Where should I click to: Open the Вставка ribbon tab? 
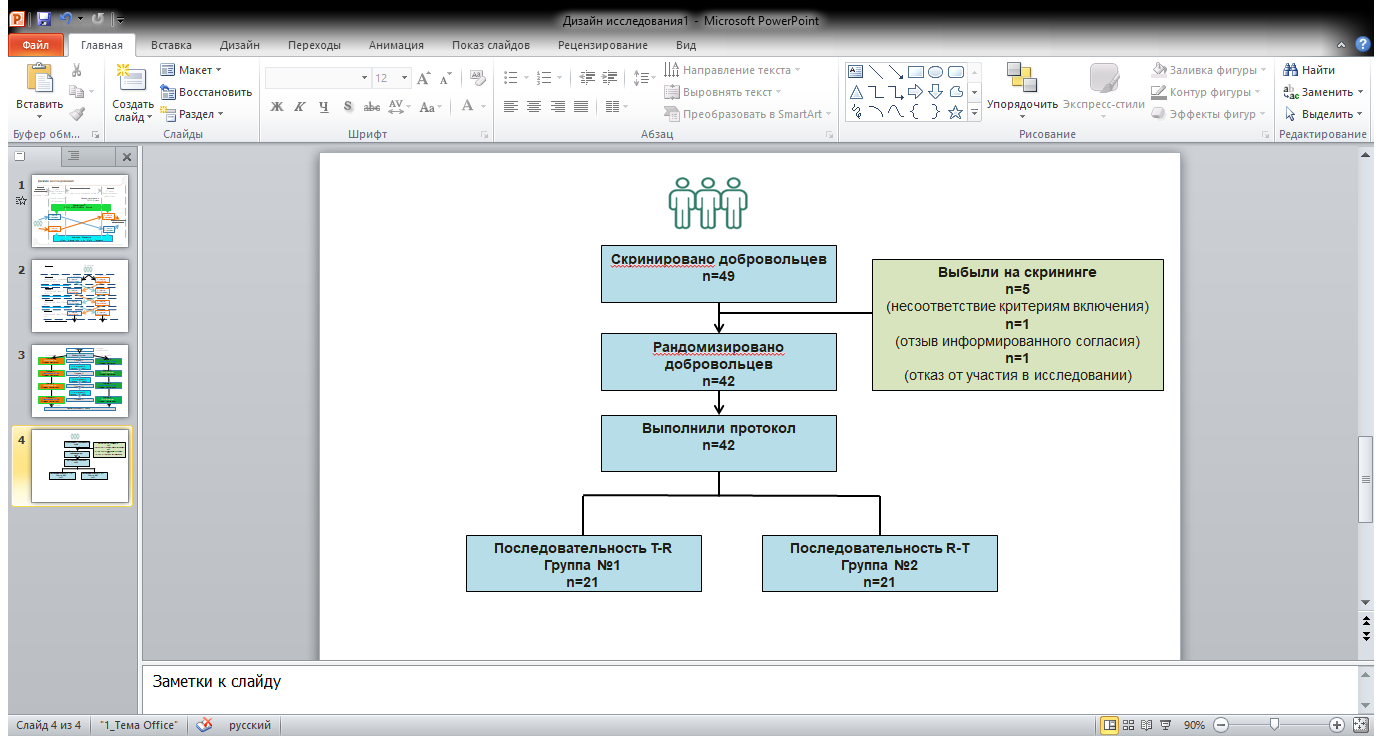coord(171,45)
